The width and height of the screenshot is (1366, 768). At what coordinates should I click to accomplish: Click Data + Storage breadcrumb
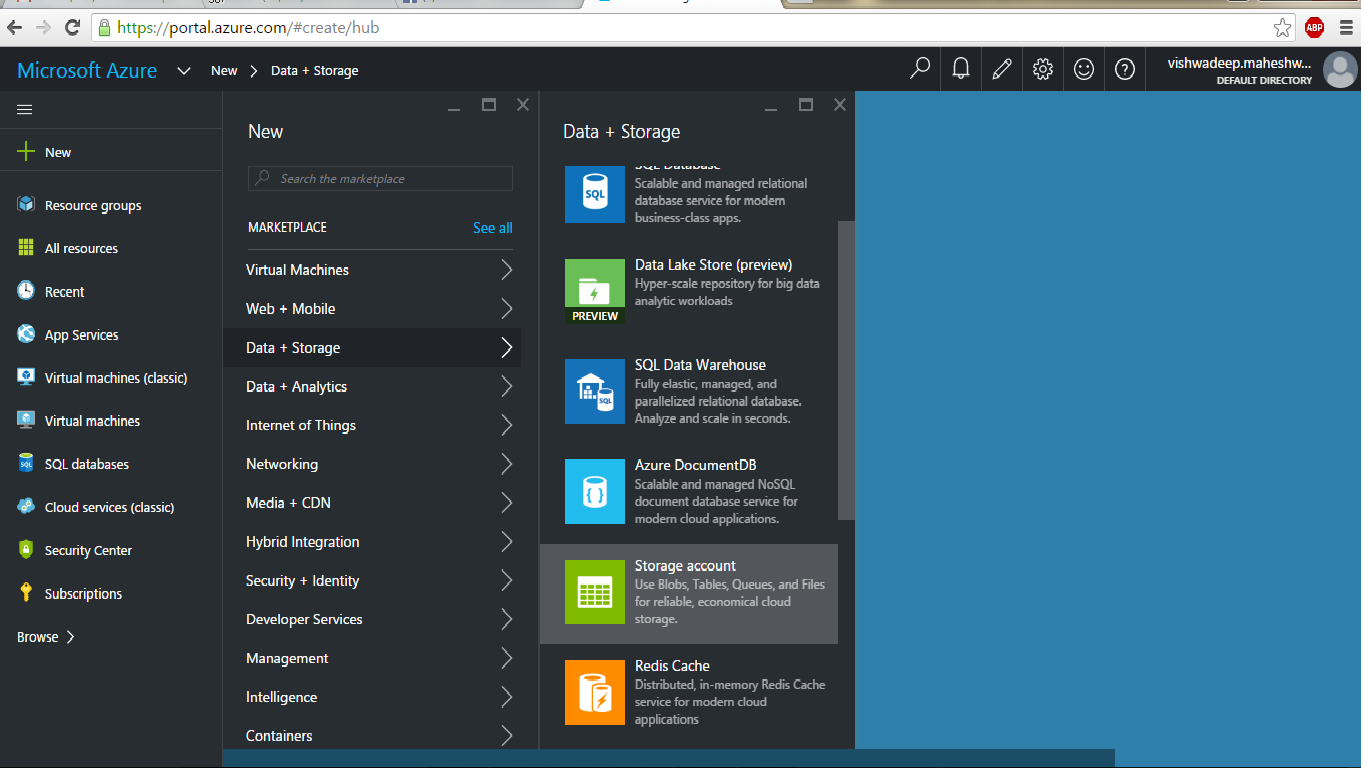click(x=314, y=70)
